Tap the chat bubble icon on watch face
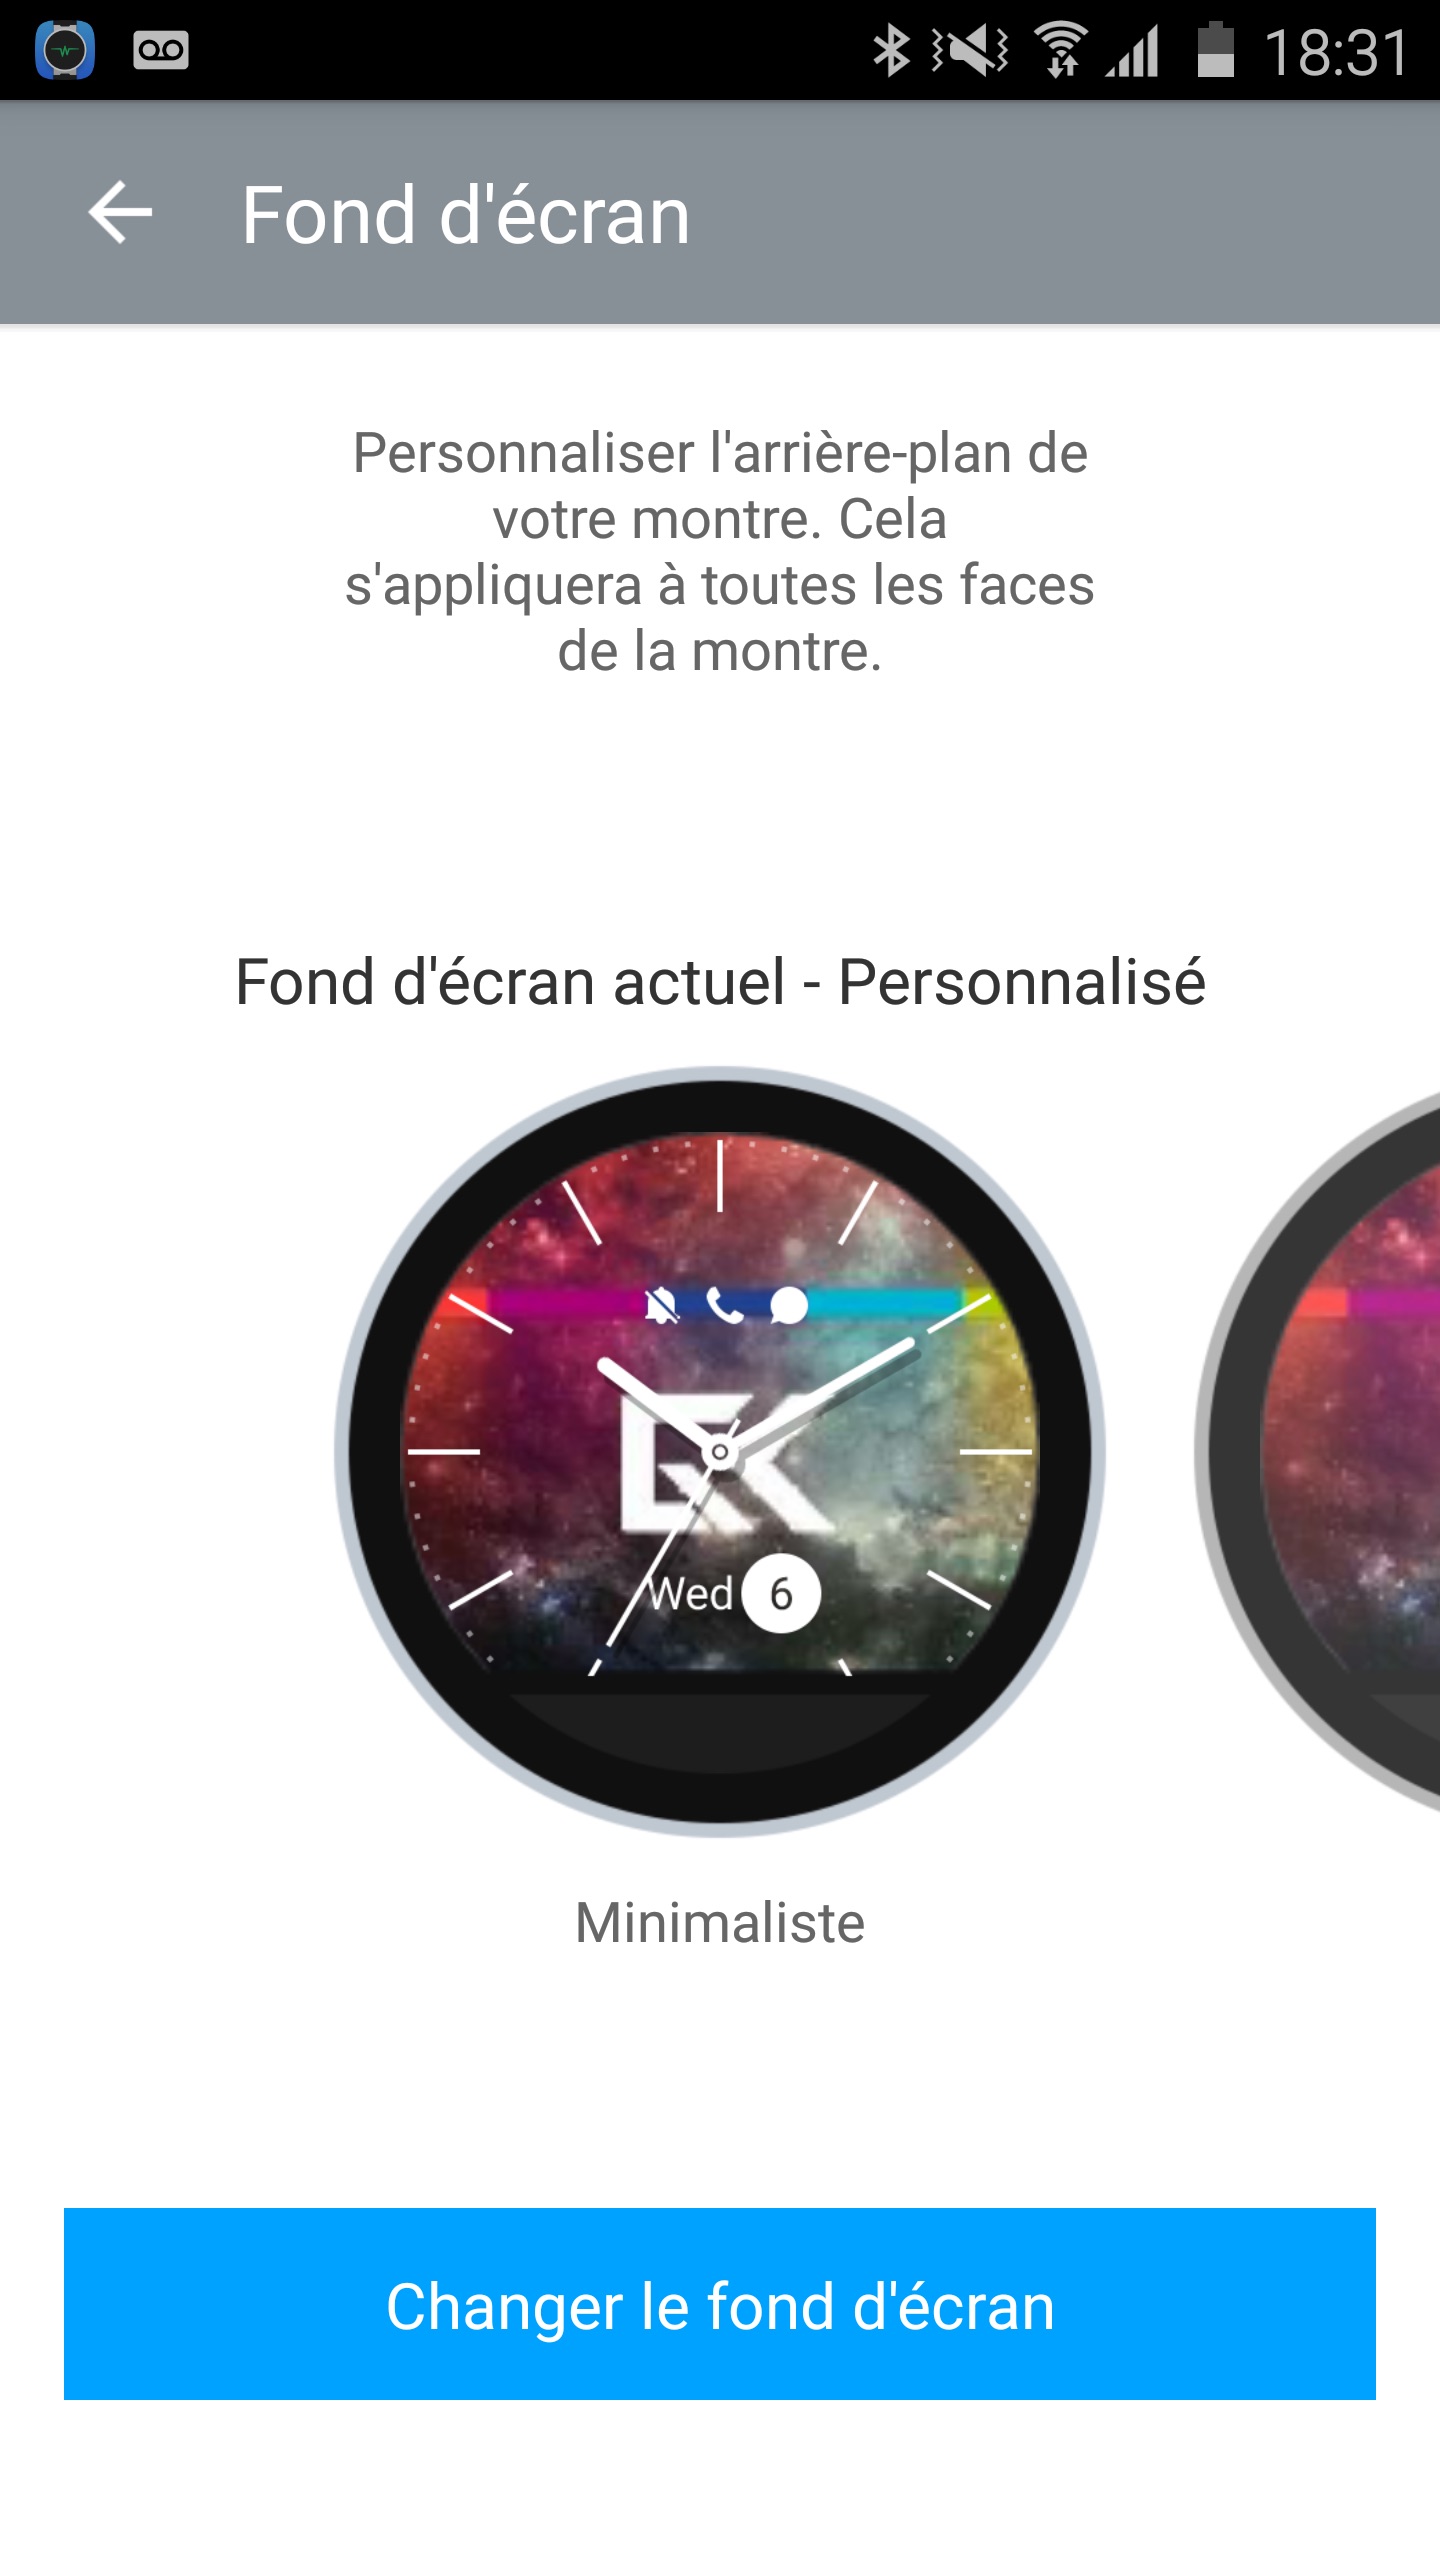Image resolution: width=1440 pixels, height=2560 pixels. click(789, 1305)
